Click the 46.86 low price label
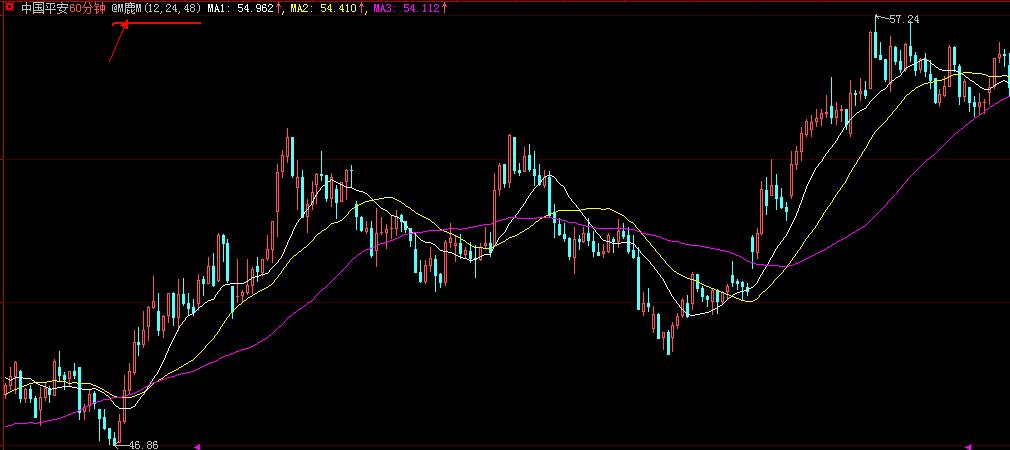 point(143,445)
